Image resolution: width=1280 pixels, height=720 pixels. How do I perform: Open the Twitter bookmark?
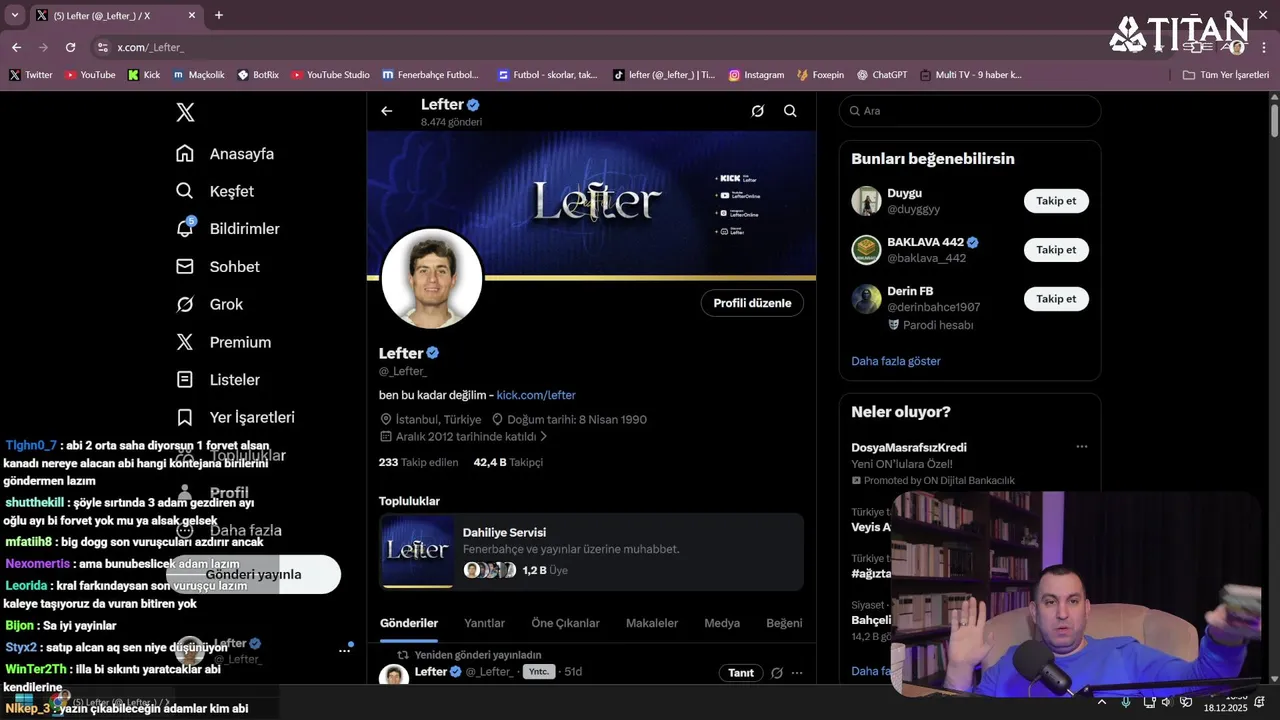(x=31, y=75)
